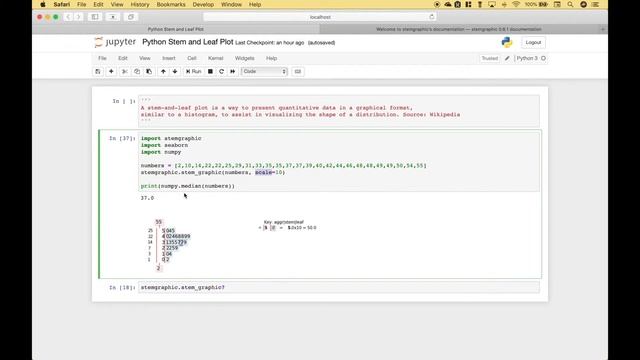Screen dimensions: 640x360
Task: Switch to Python Stem and Leaf Plot tab
Action: pyautogui.click(x=176, y=29)
